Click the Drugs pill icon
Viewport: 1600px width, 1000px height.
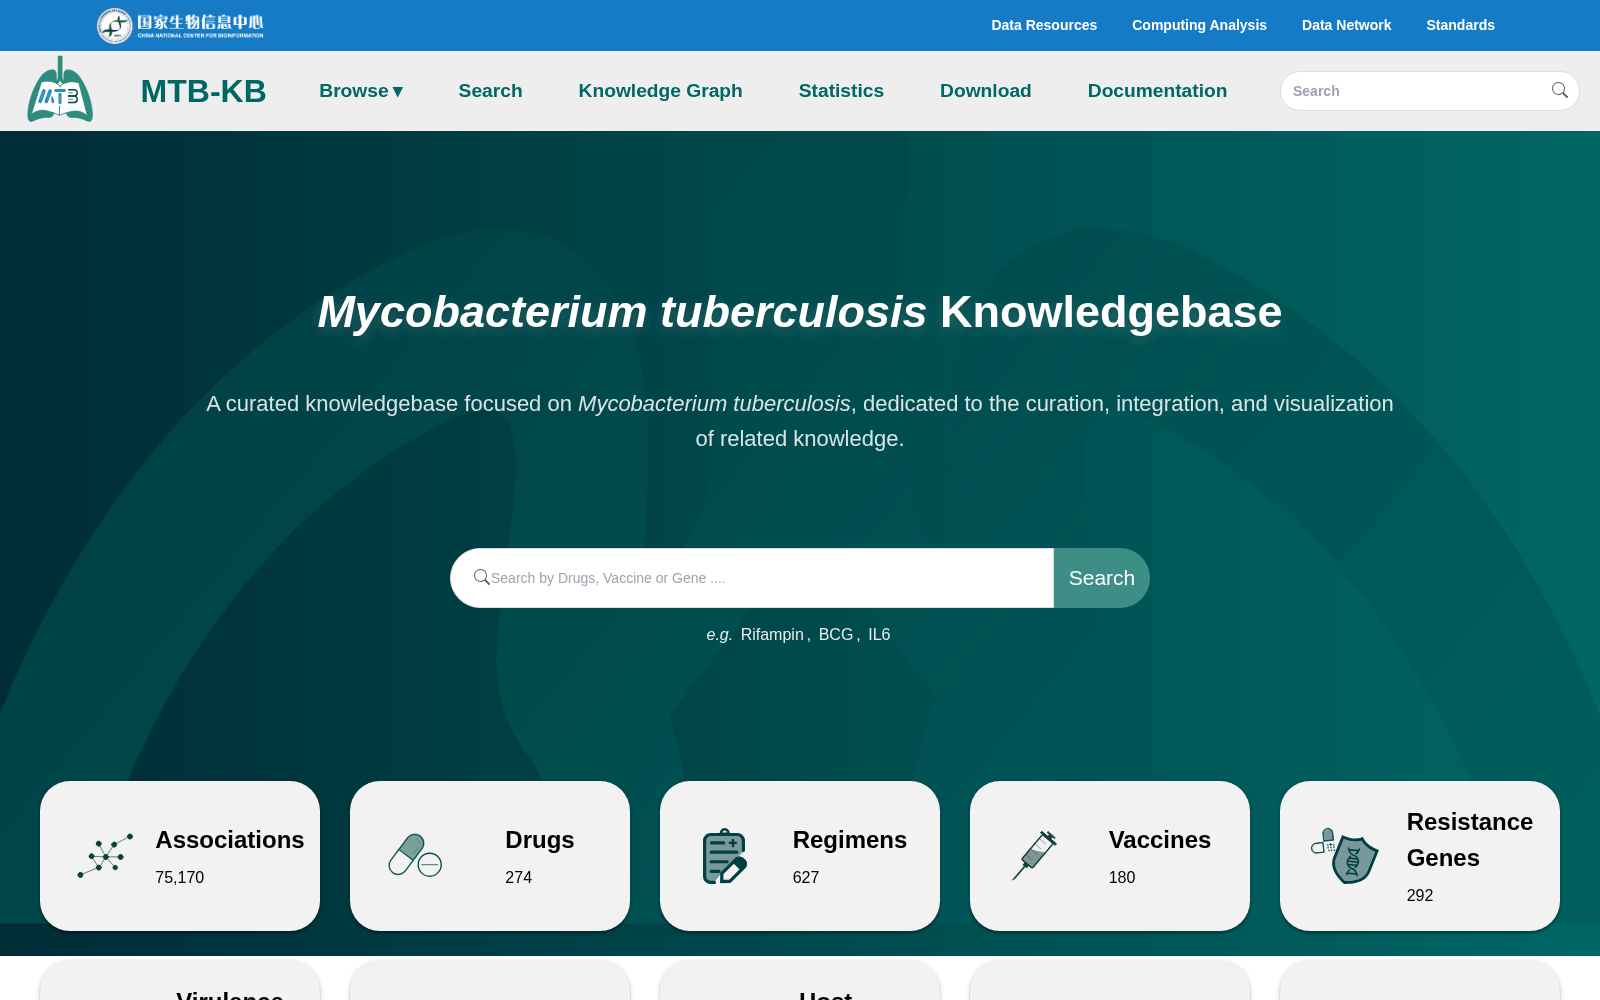coord(415,856)
